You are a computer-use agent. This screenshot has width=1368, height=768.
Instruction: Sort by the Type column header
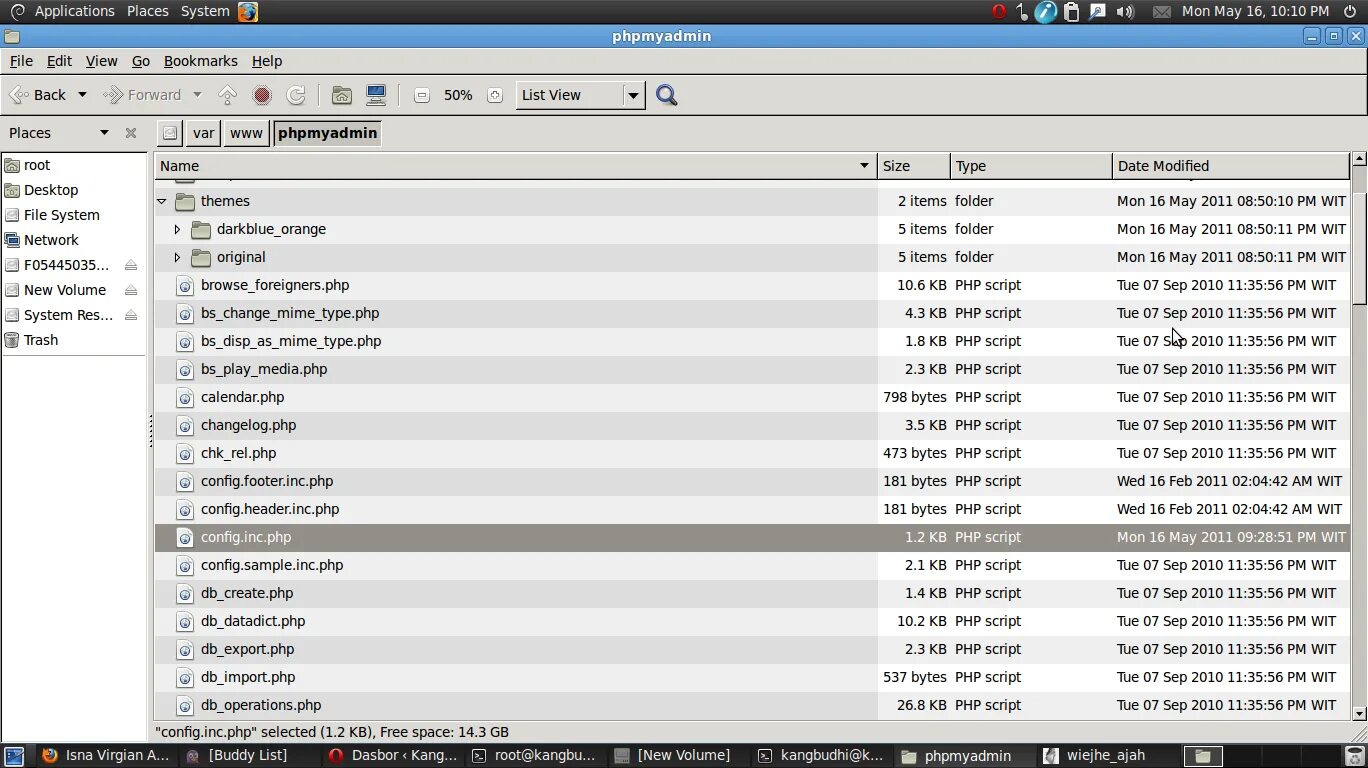click(x=1031, y=166)
